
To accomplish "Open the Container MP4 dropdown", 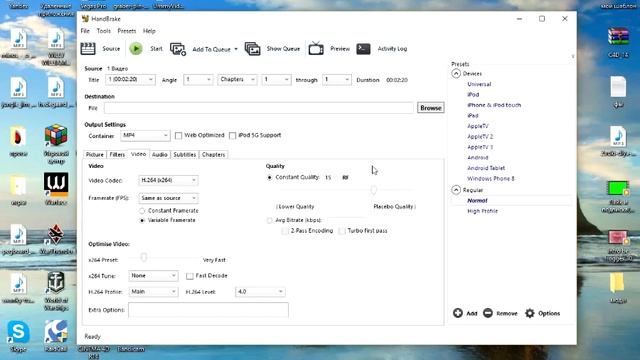I will point(145,136).
